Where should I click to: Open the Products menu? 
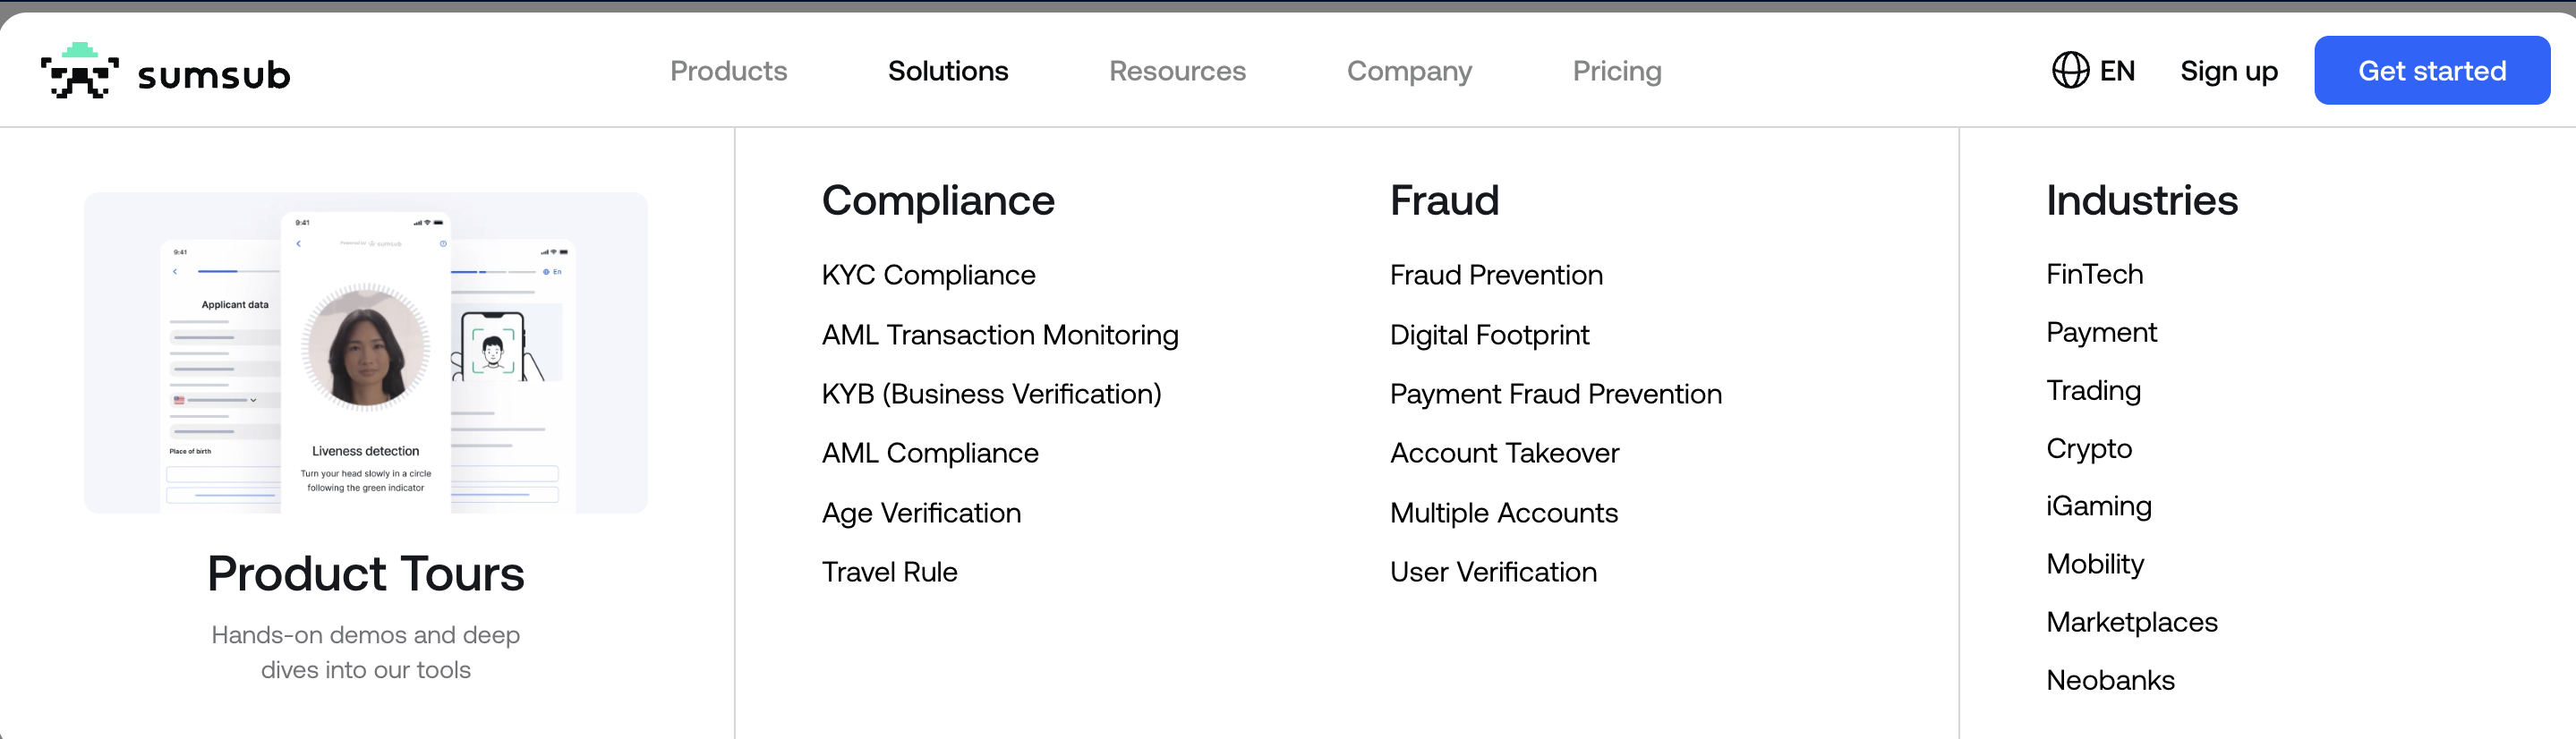(728, 71)
